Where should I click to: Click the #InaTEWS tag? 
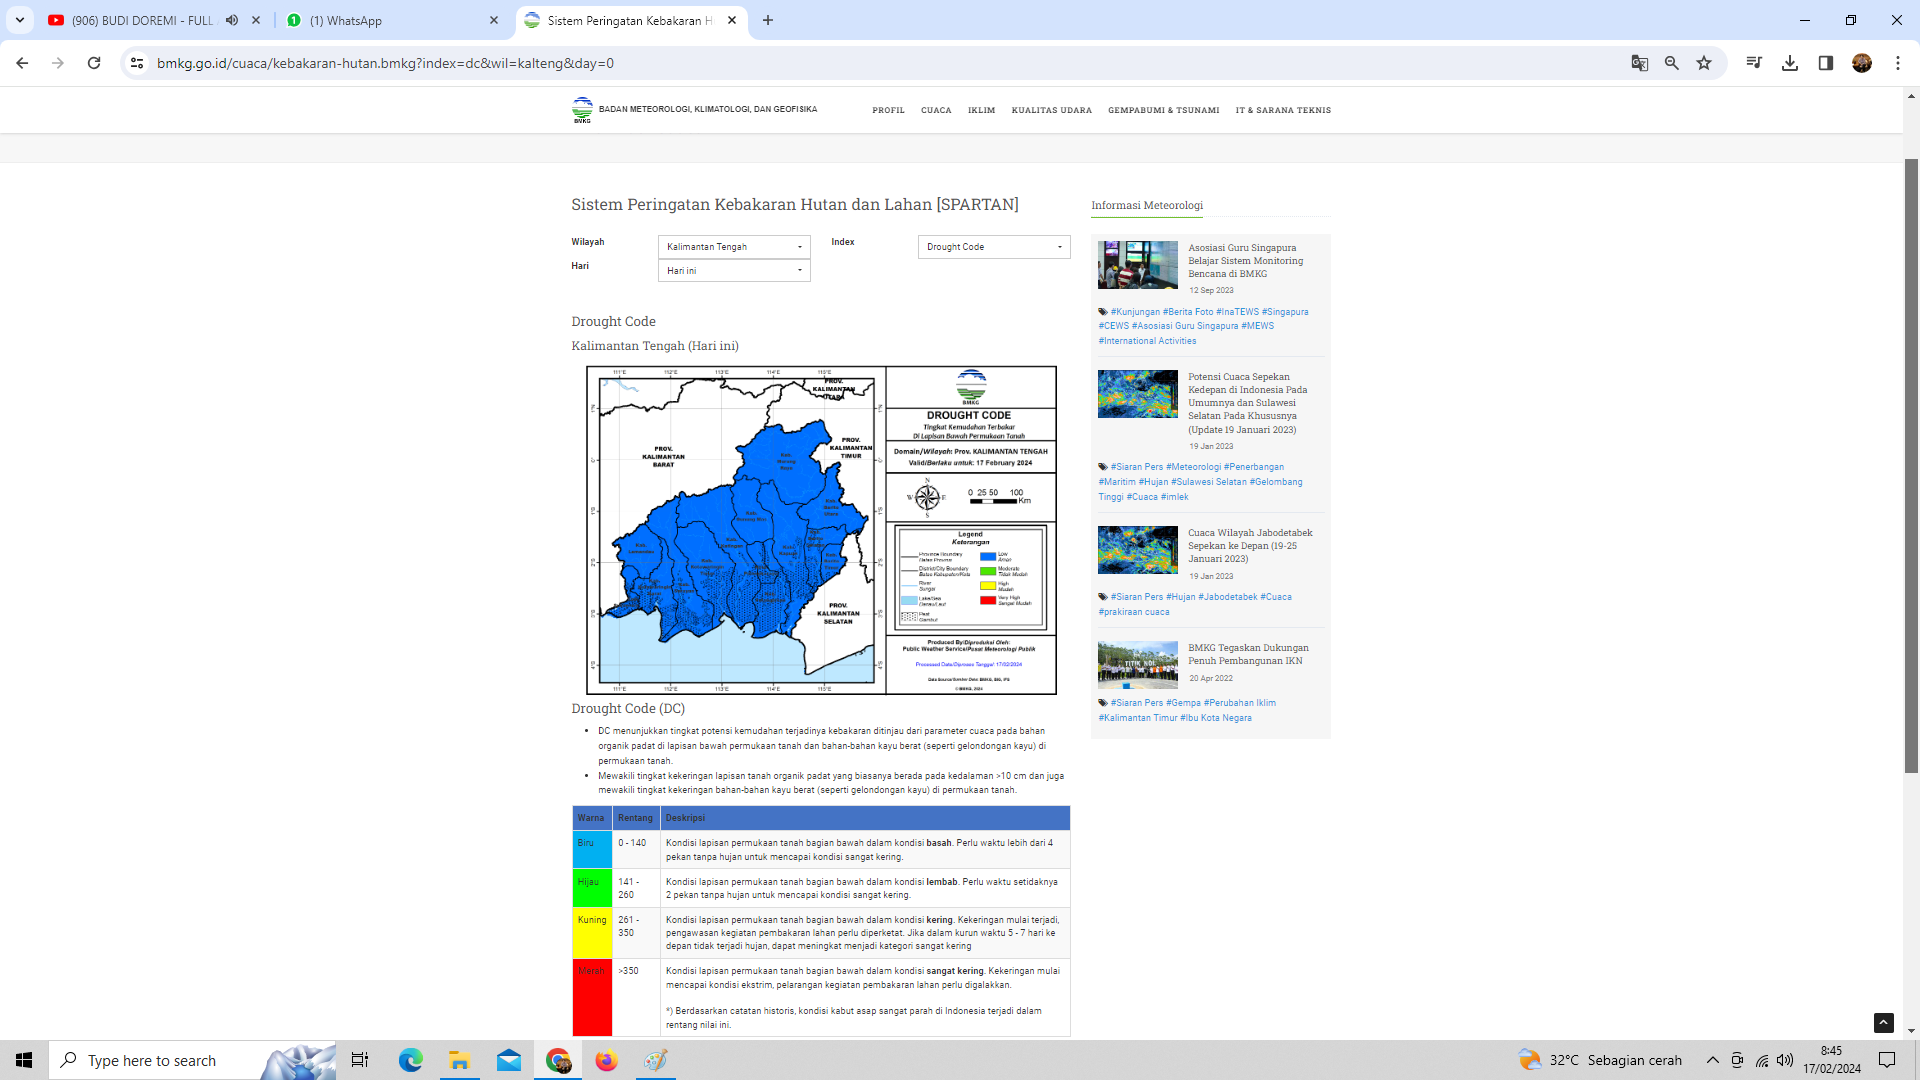(x=1237, y=312)
